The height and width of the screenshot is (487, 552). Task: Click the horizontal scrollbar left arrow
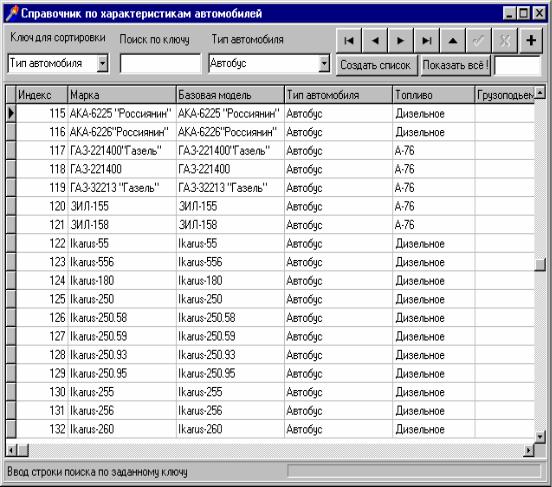pyautogui.click(x=12, y=450)
